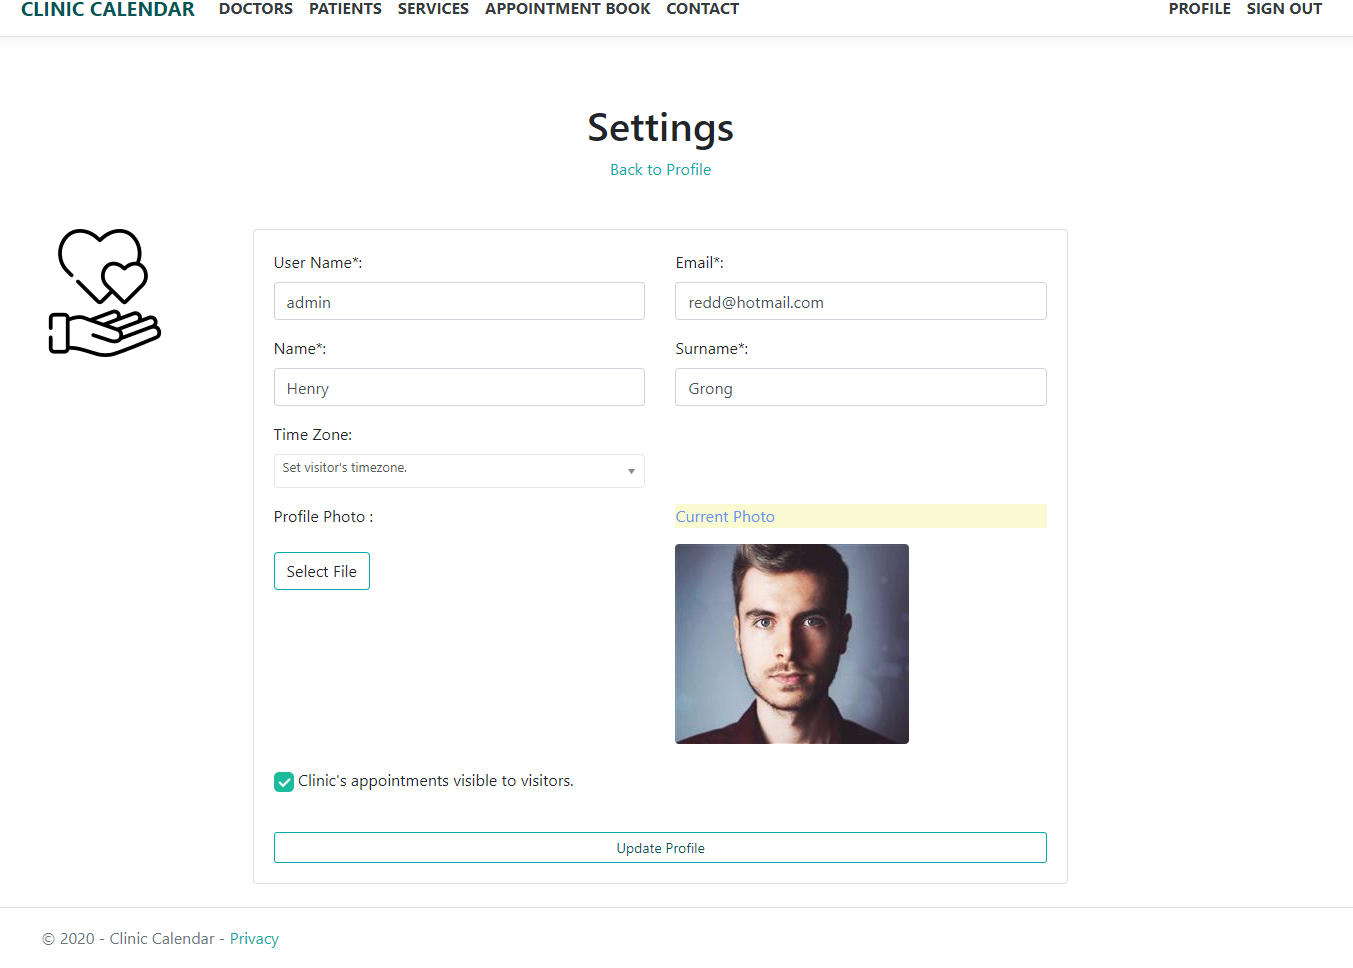The width and height of the screenshot is (1353, 968).
Task: Click the Time Zone dropdown arrow
Action: point(631,471)
